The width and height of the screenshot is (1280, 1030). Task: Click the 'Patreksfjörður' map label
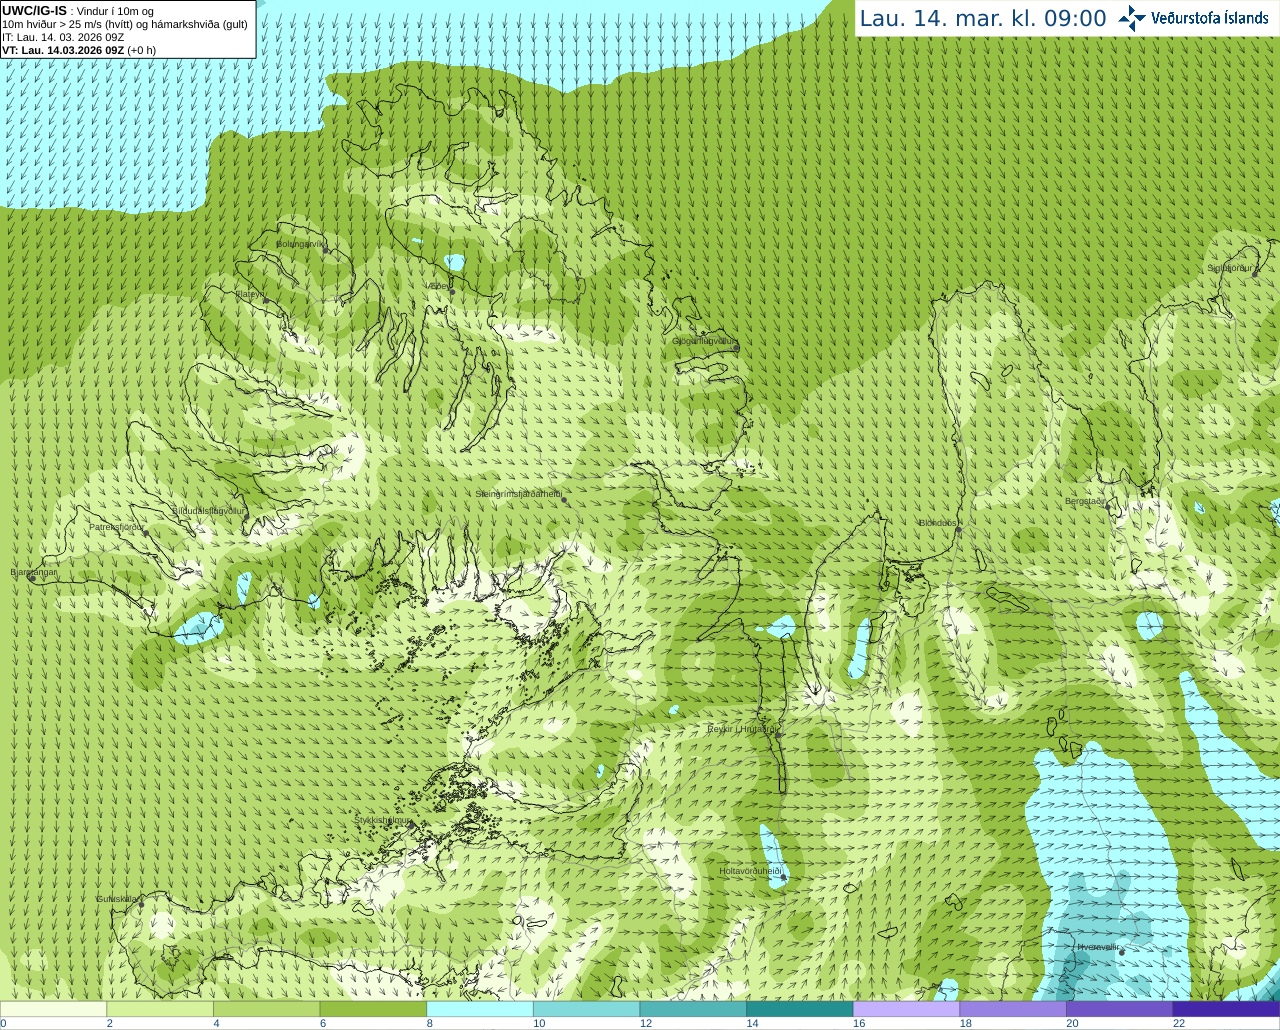(117, 527)
